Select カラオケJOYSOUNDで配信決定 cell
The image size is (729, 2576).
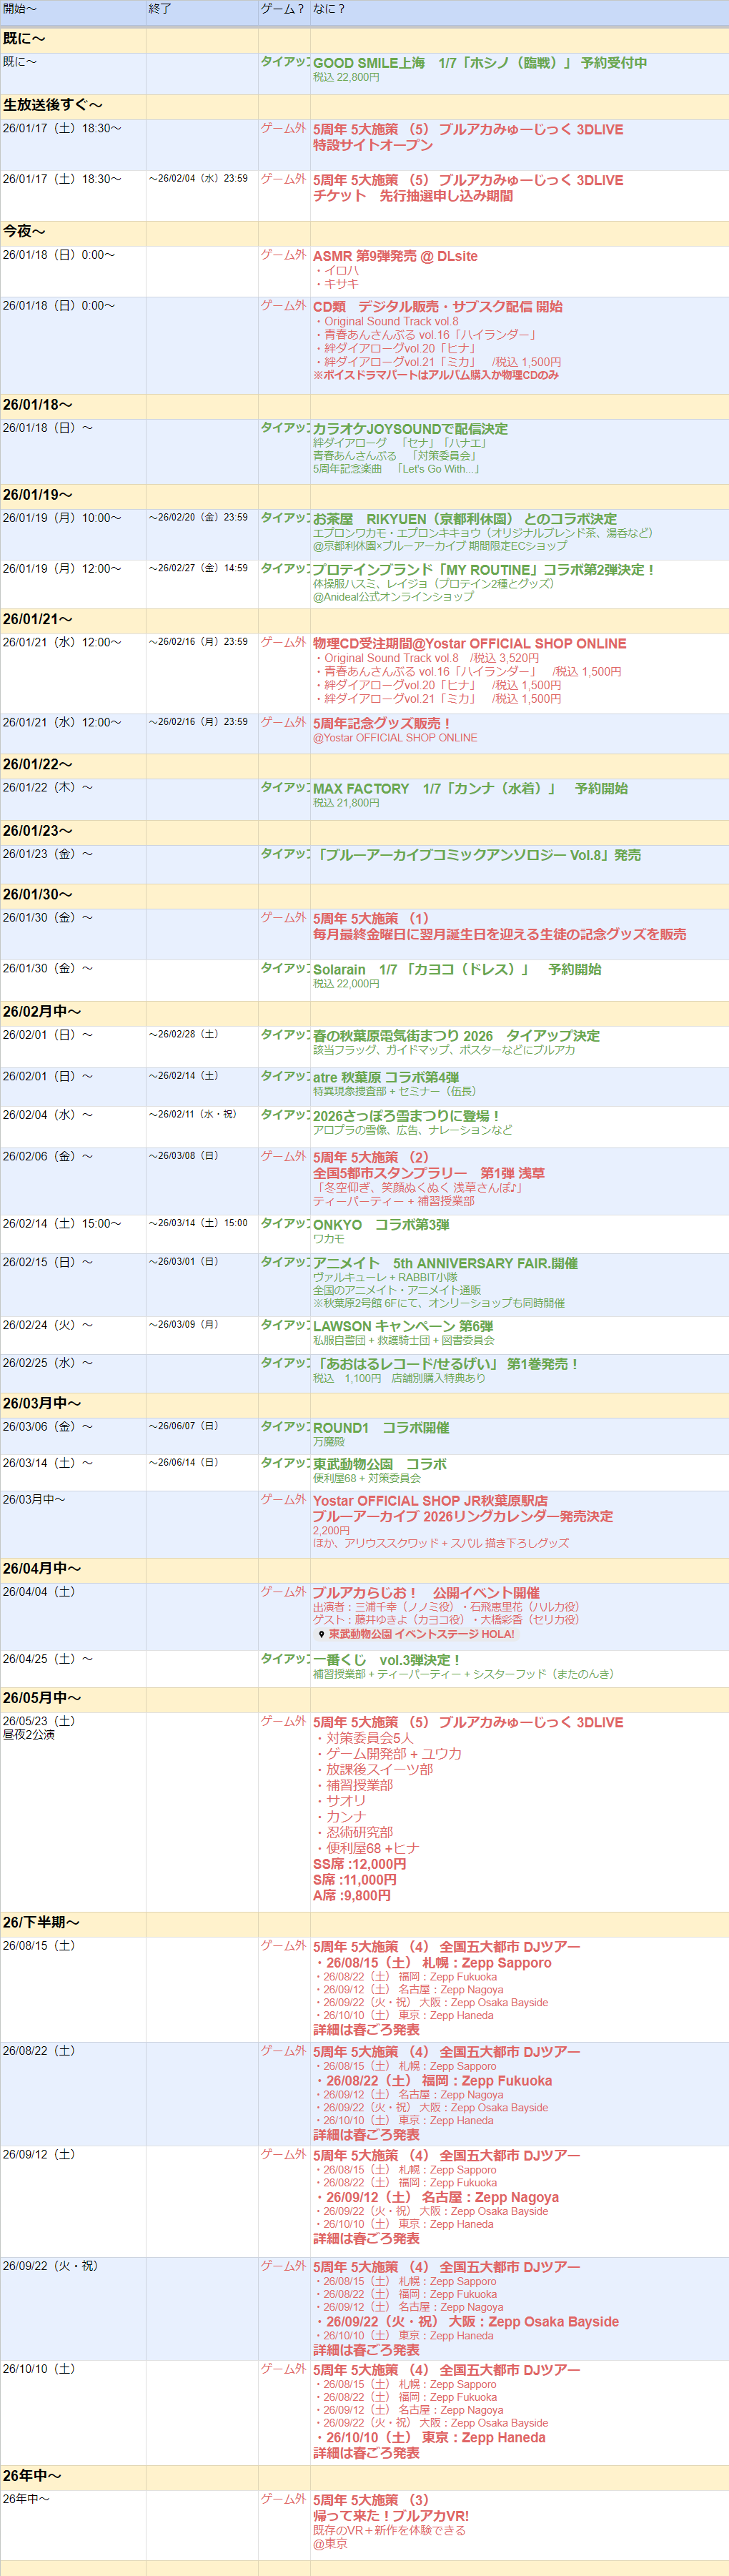pos(410,429)
